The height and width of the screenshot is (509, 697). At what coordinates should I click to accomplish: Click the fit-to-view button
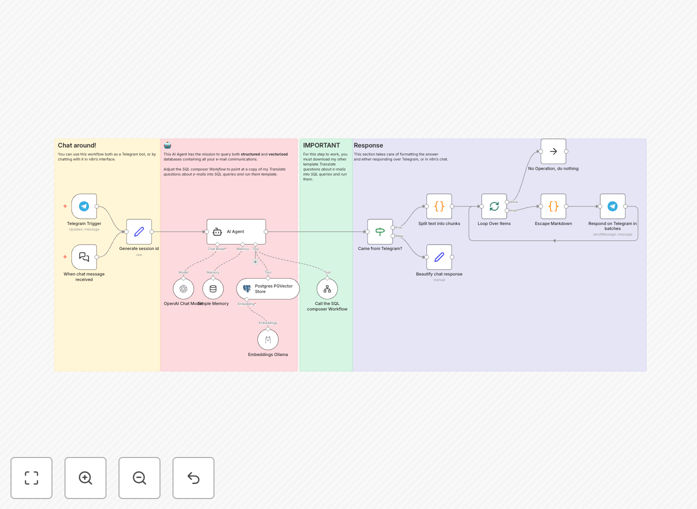tap(32, 478)
